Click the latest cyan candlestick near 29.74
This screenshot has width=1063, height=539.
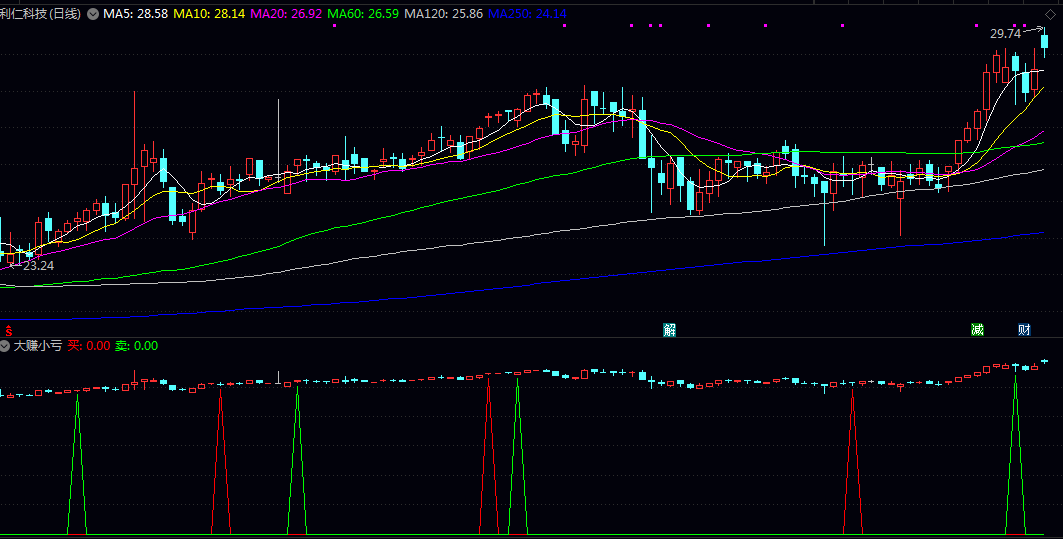tap(1045, 44)
